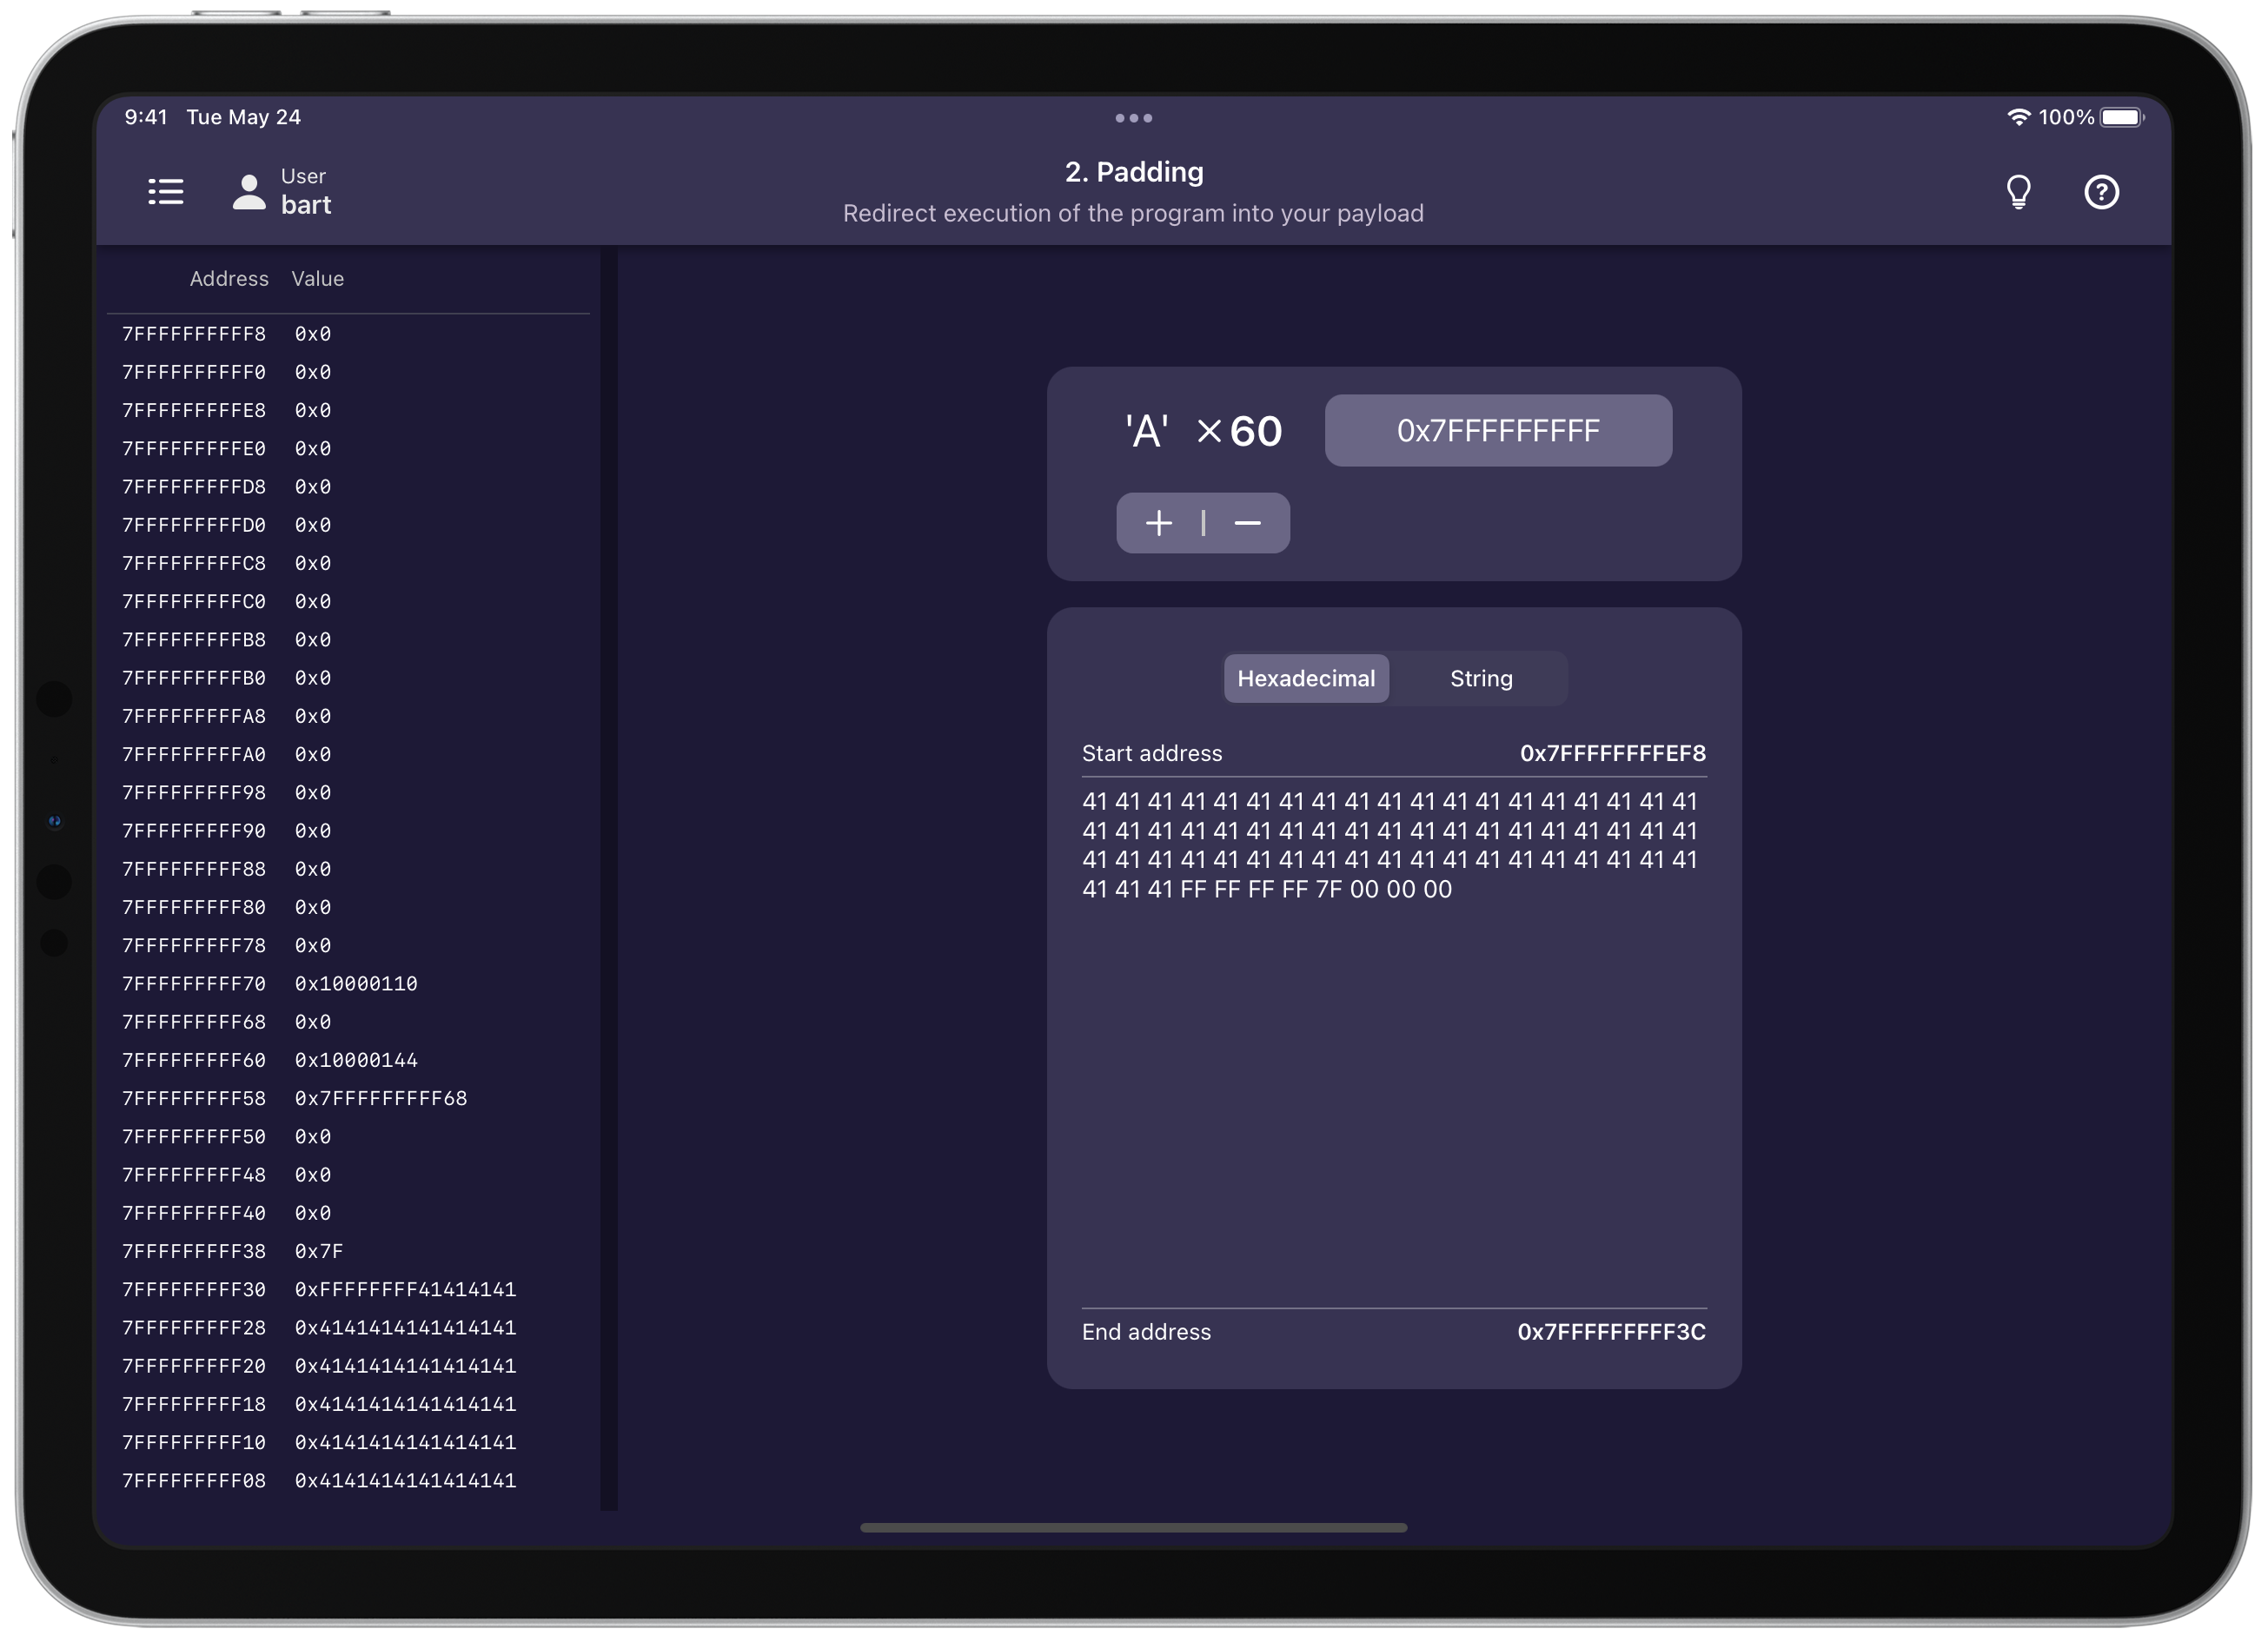
Task: Tap the home indicator bar
Action: point(1133,1527)
